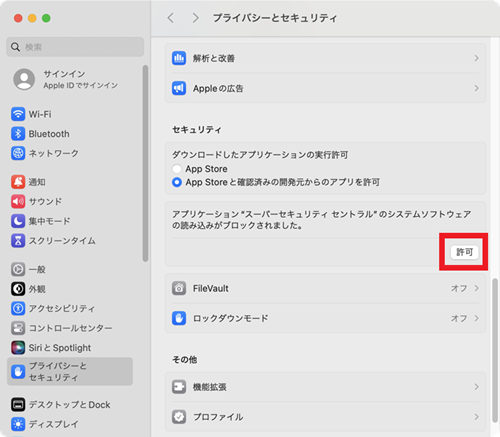The width and height of the screenshot is (500, 437).
Task: Click the FileVault オフ status
Action: pos(459,288)
